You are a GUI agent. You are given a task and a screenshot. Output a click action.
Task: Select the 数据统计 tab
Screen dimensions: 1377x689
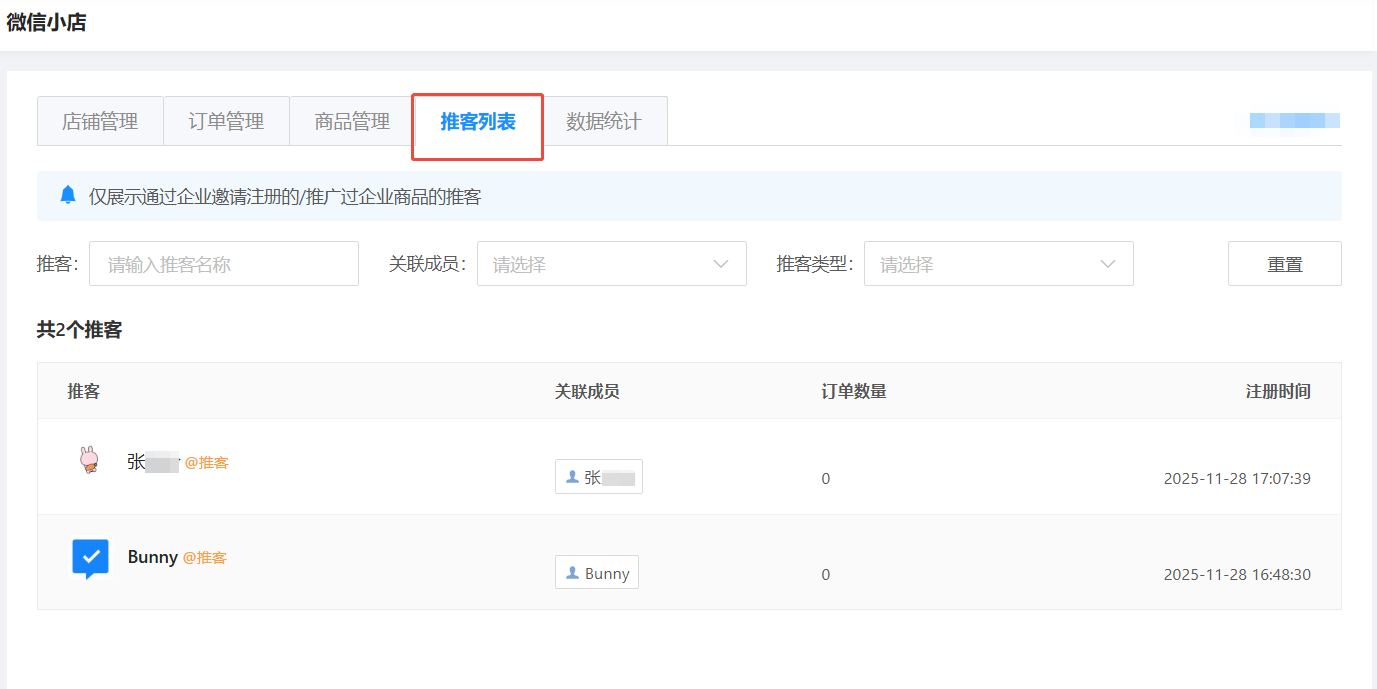coord(604,122)
